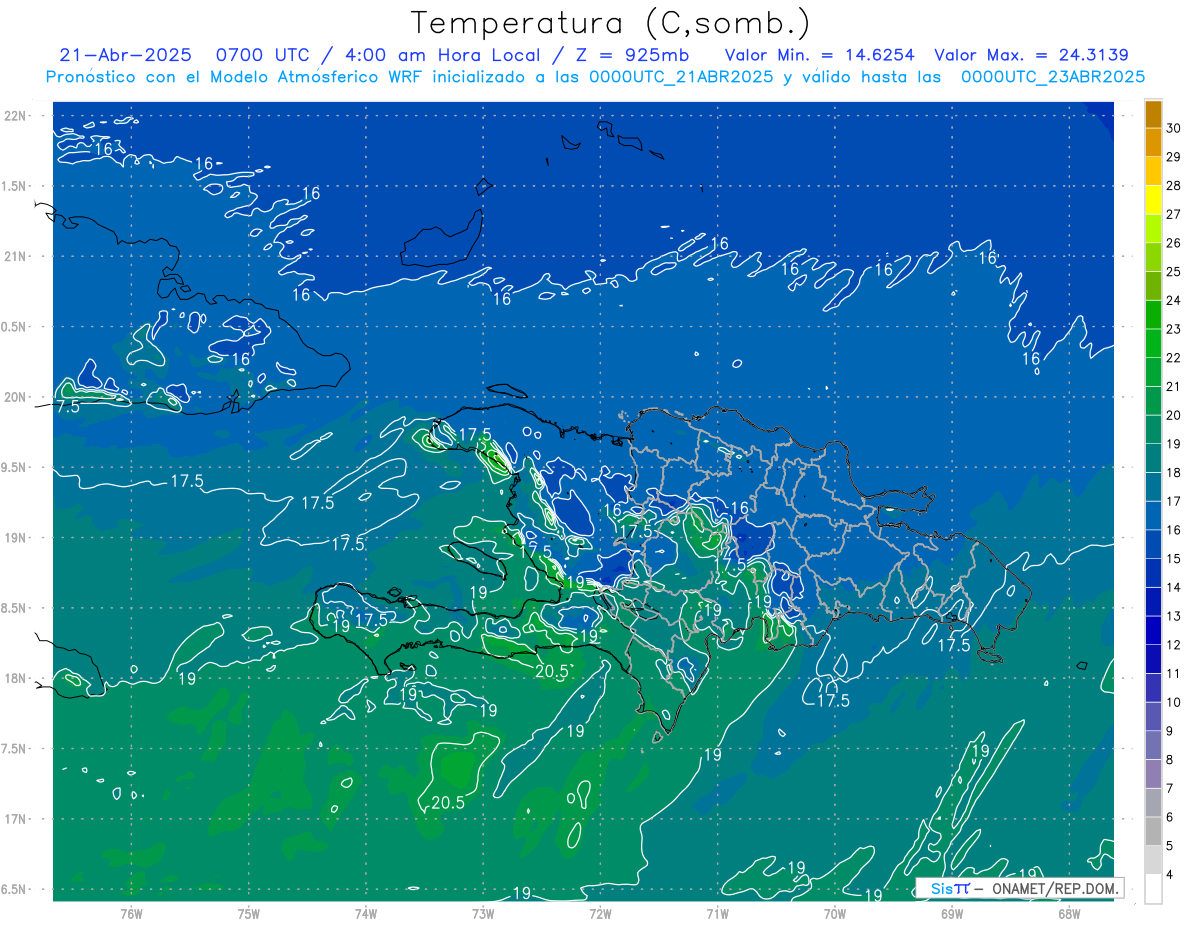Click the legend scale value 10
Screen dimensions: 1200x927
tap(1174, 702)
